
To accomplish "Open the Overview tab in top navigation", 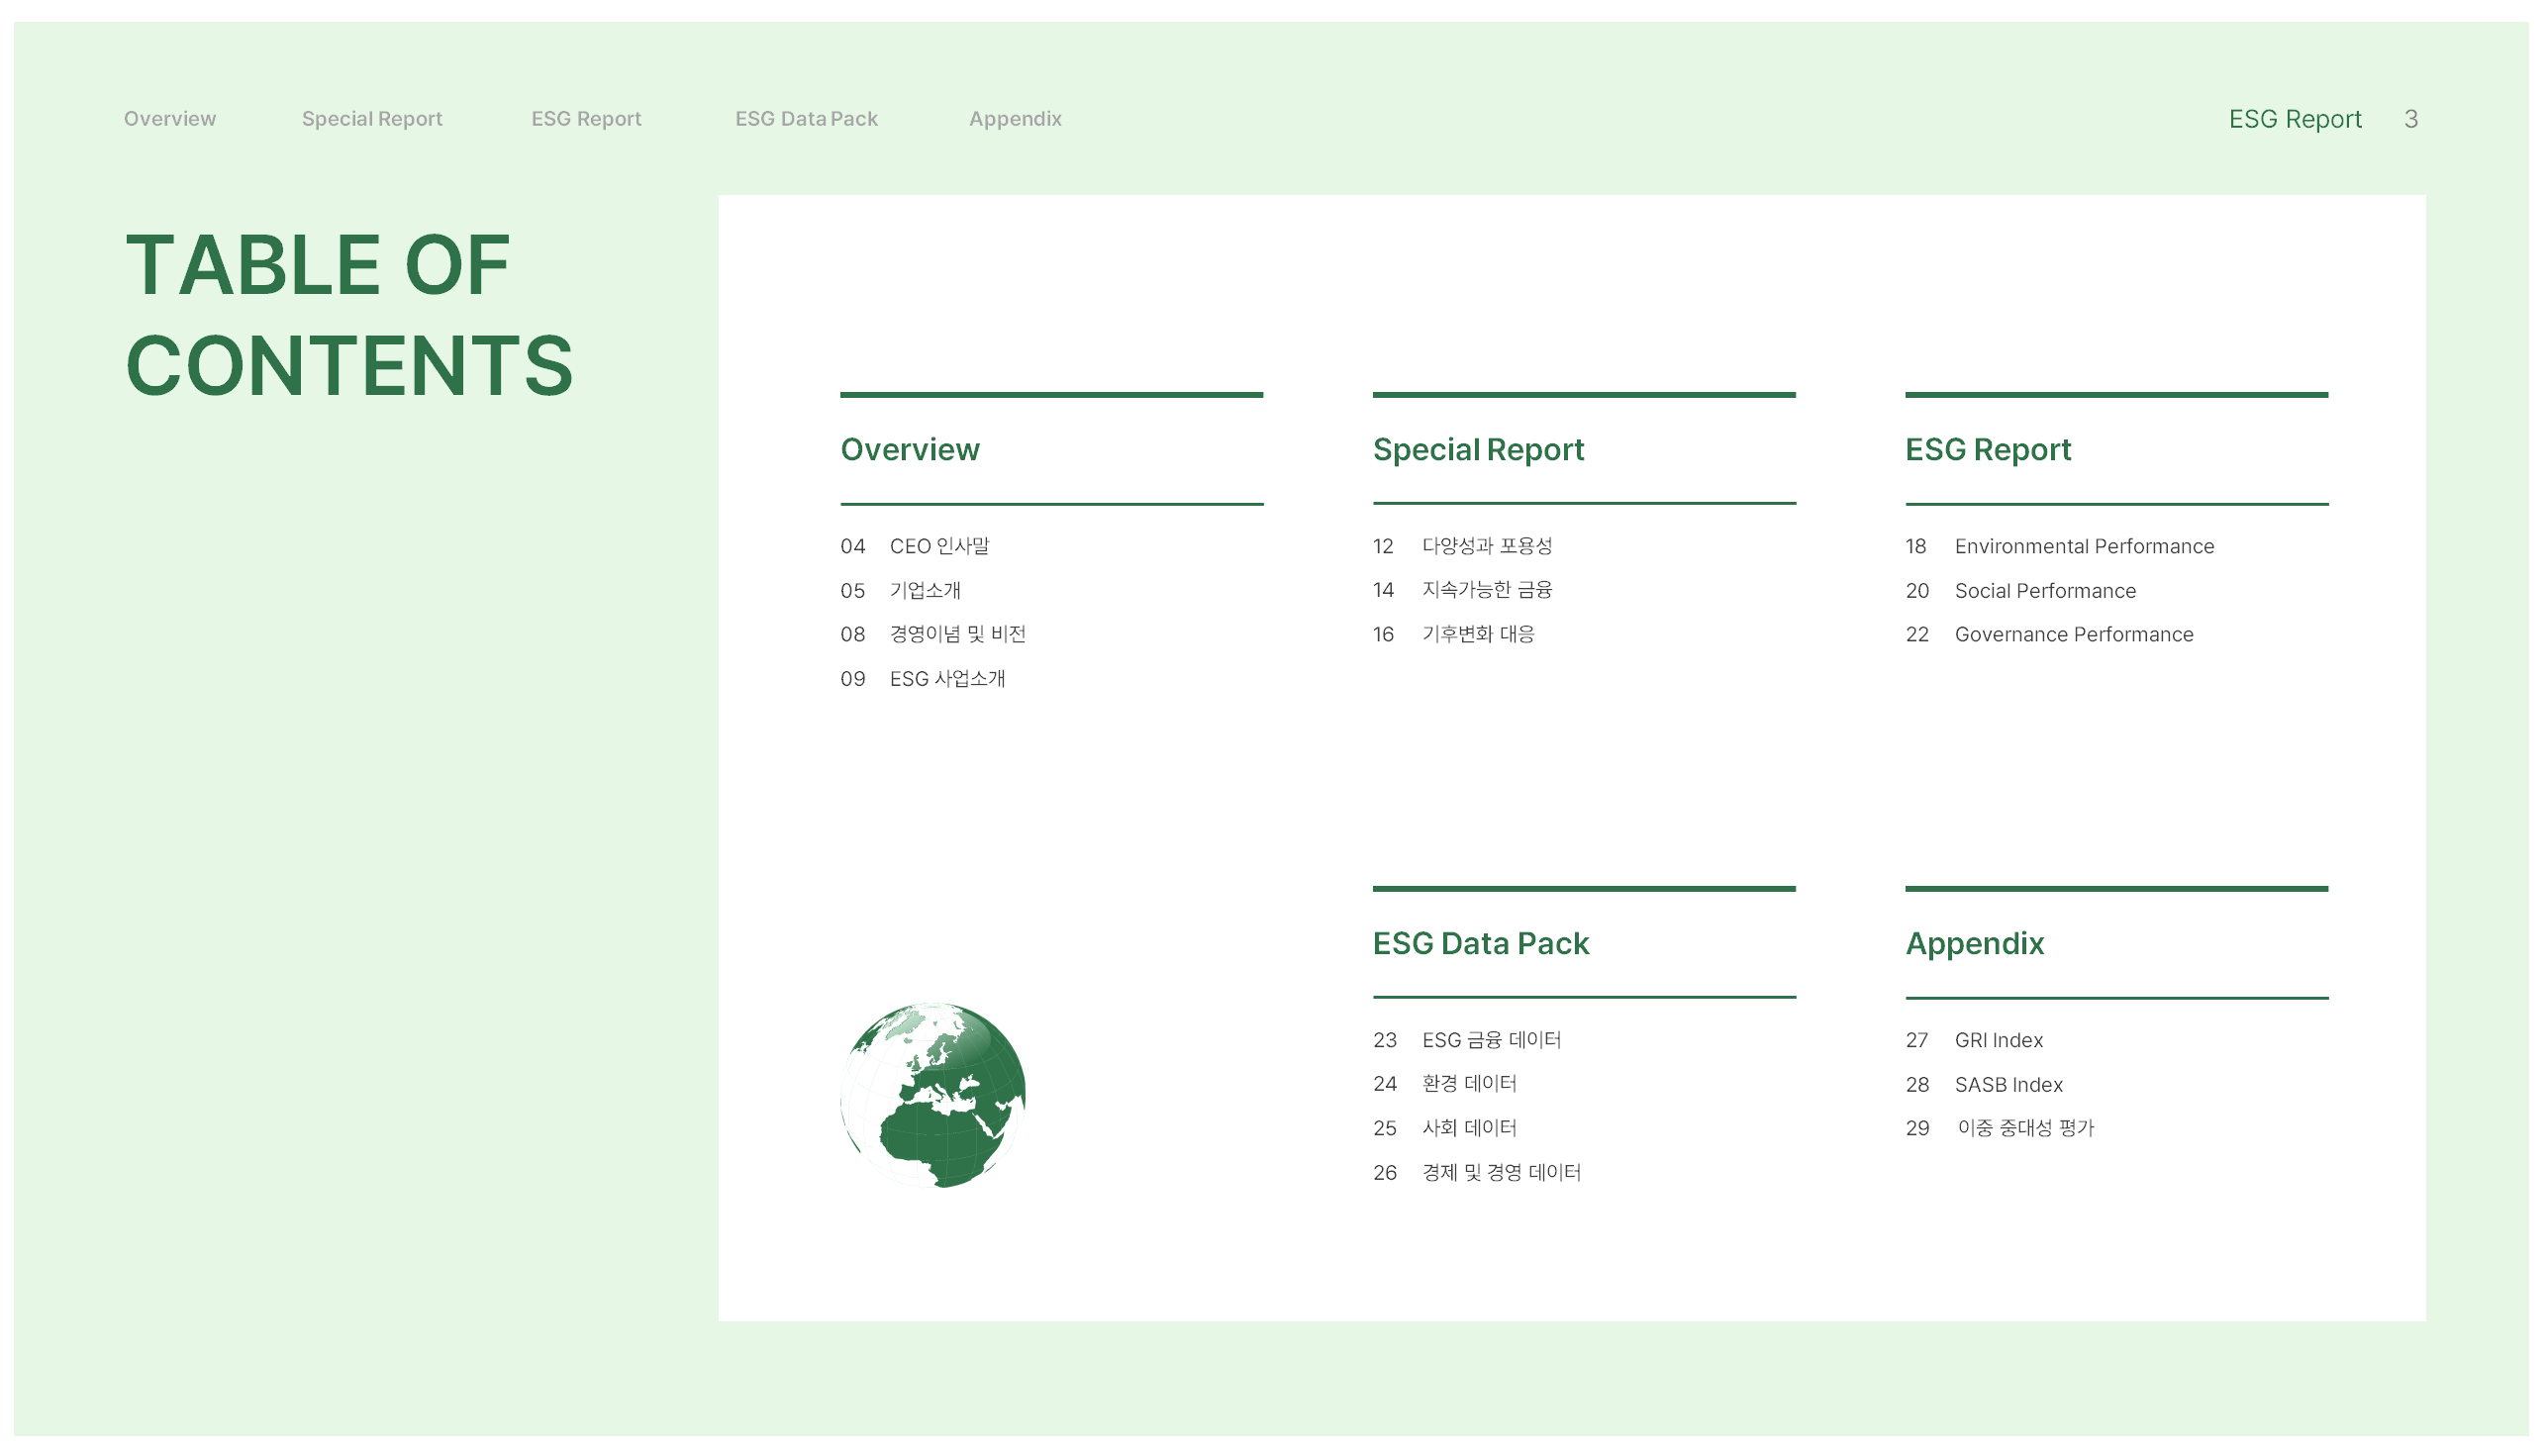I will [170, 119].
